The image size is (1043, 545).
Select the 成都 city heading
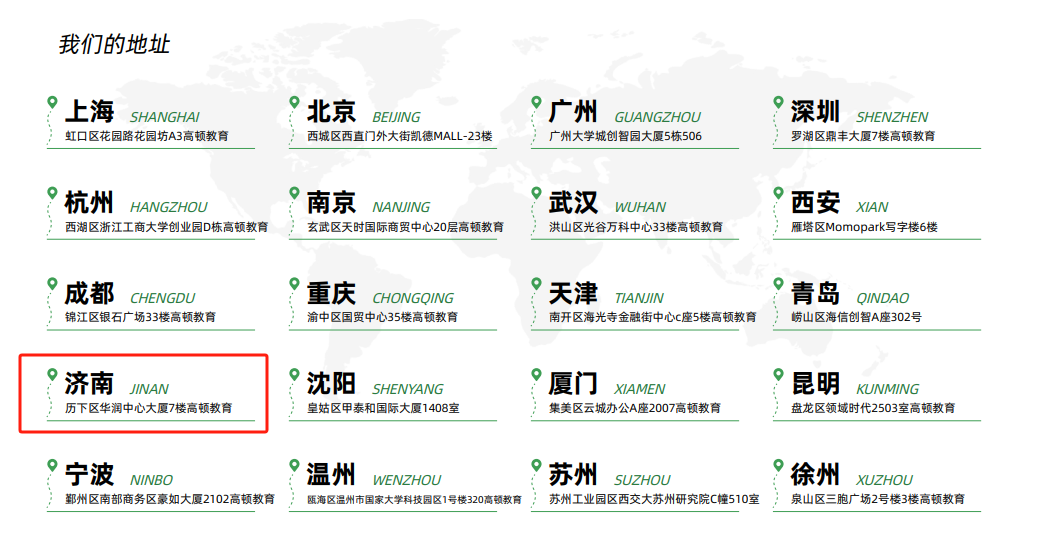89,293
